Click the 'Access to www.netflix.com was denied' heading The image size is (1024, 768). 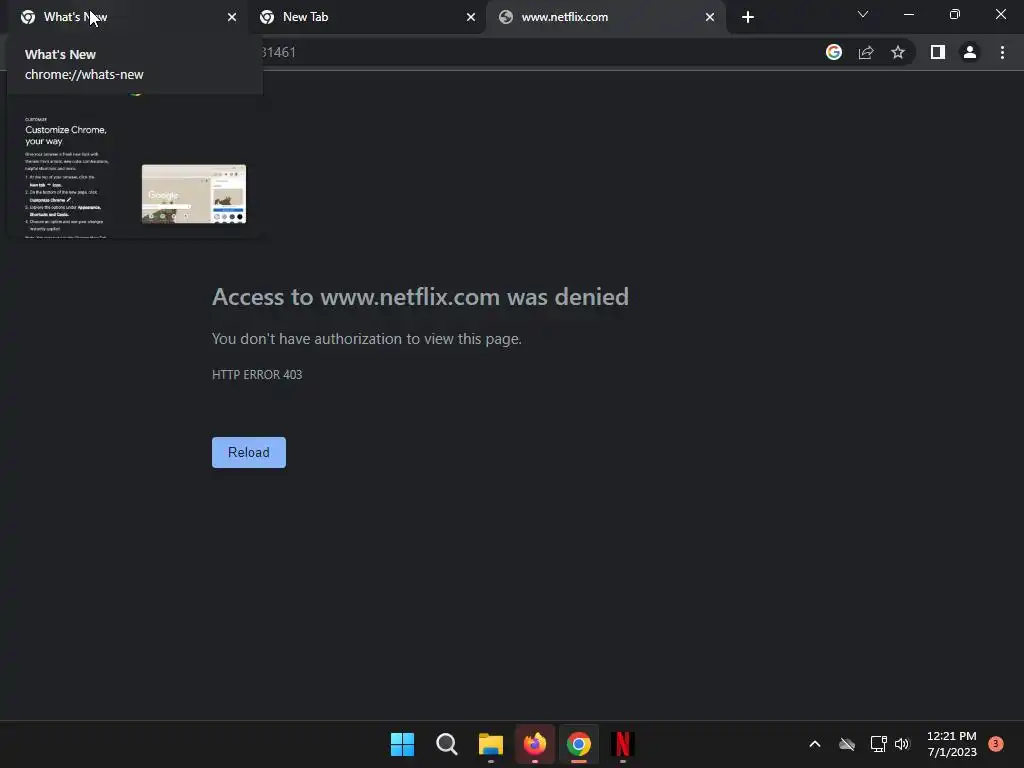tap(421, 297)
